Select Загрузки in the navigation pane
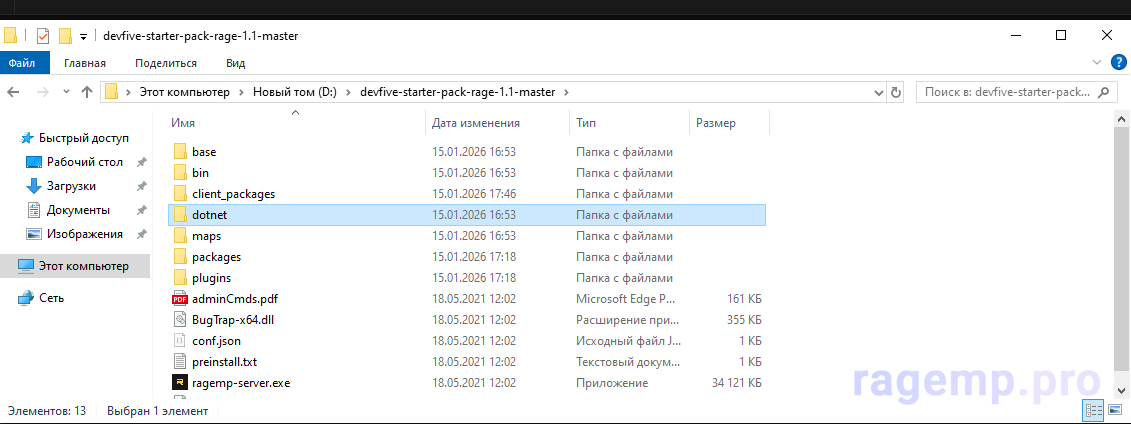The width and height of the screenshot is (1131, 424). [71, 186]
